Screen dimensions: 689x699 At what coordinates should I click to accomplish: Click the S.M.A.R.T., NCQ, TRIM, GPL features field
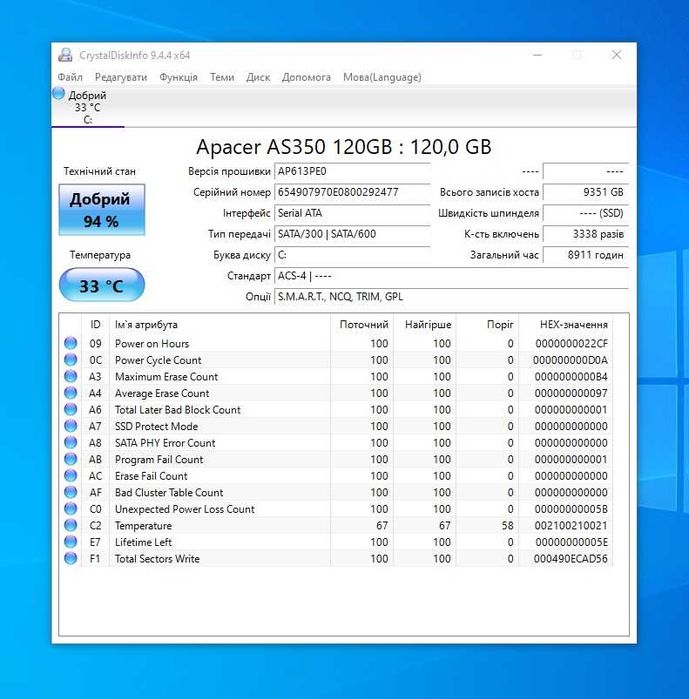(451, 297)
